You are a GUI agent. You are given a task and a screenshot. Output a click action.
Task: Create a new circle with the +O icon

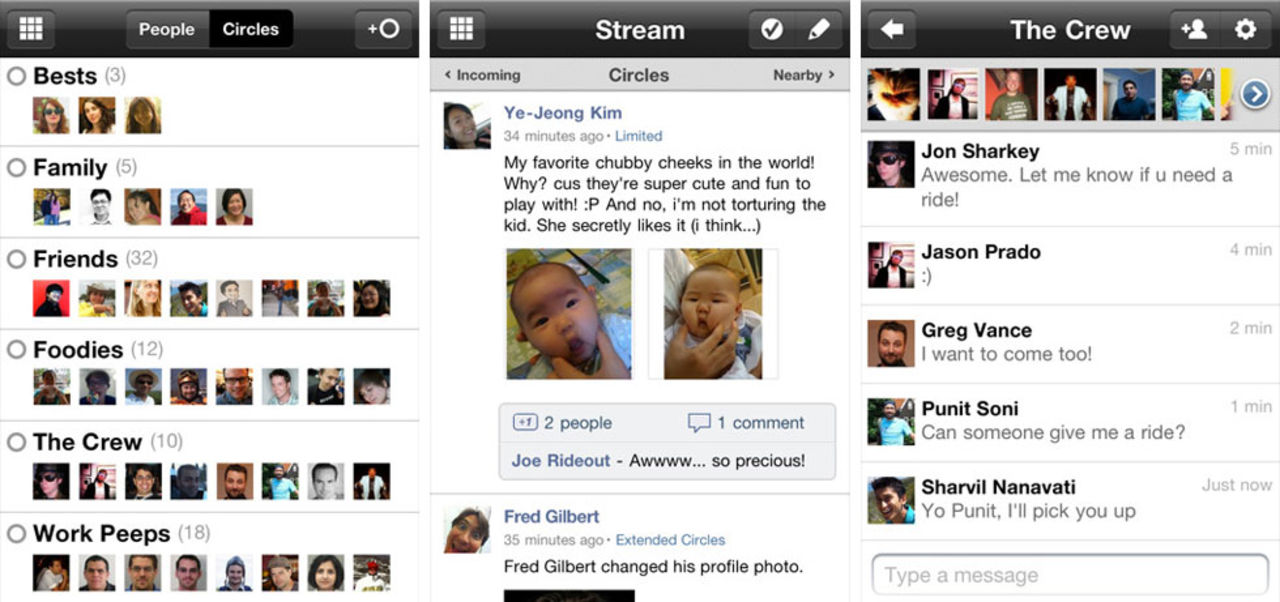pyautogui.click(x=383, y=28)
